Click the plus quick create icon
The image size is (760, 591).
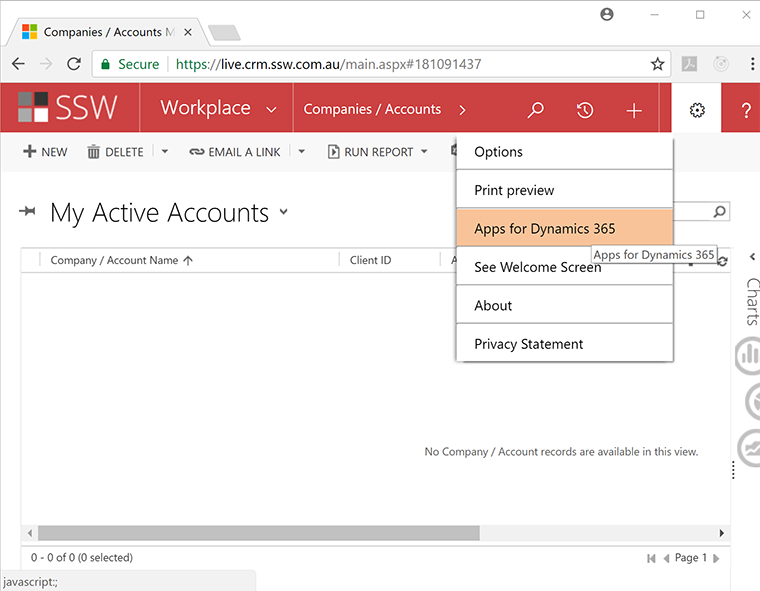[634, 110]
